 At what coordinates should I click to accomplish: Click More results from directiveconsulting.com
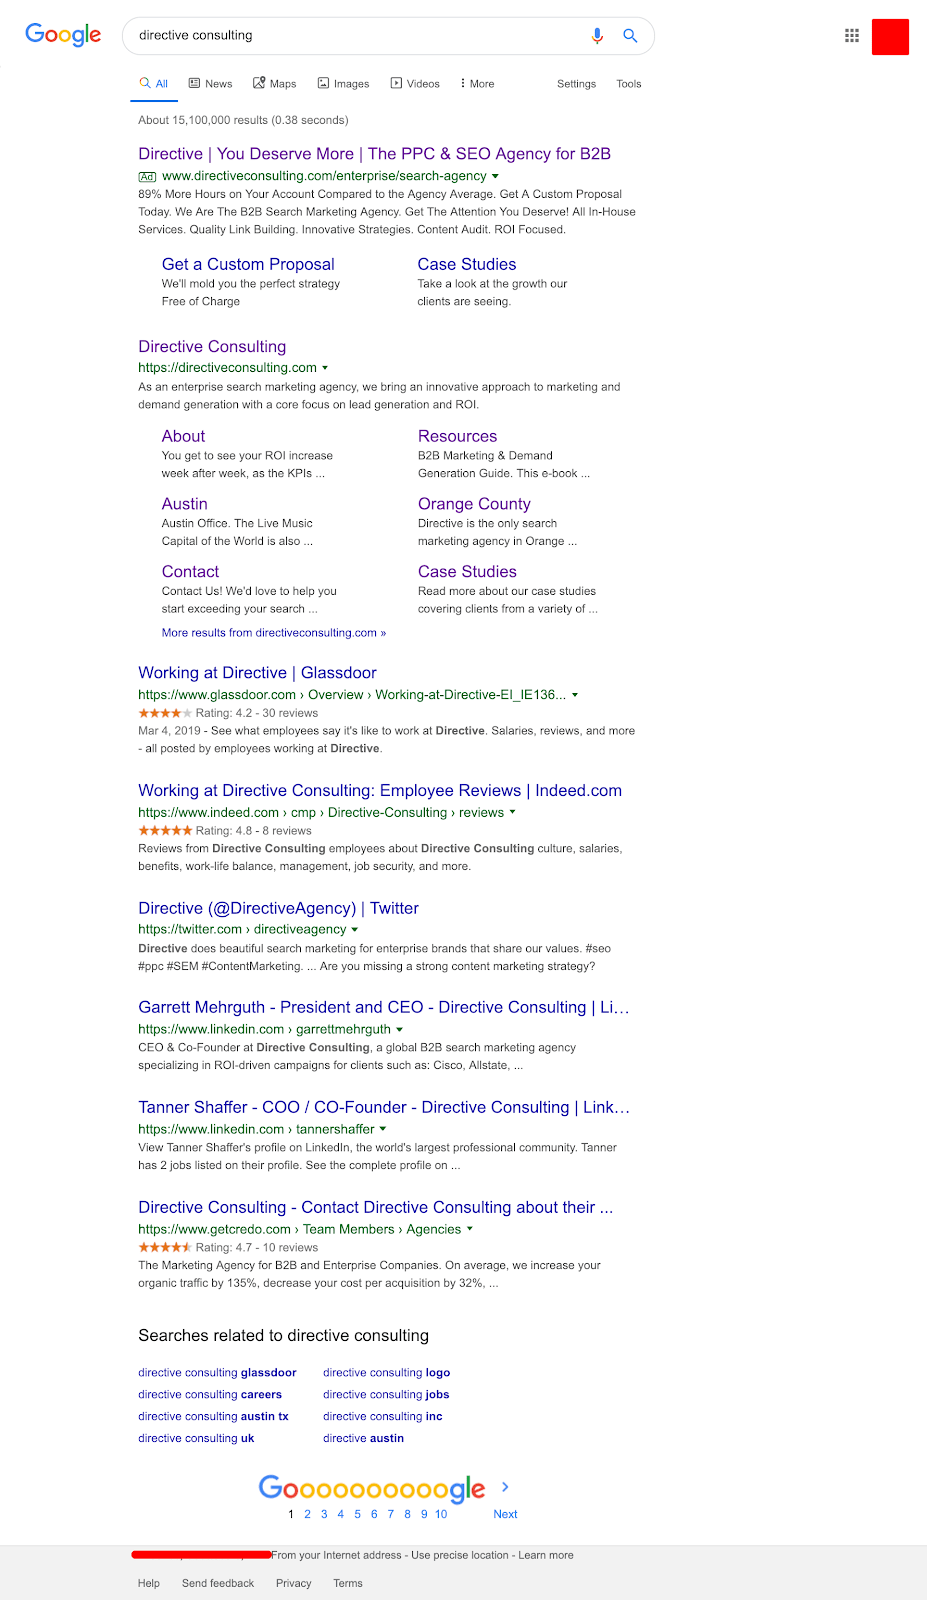274,633
